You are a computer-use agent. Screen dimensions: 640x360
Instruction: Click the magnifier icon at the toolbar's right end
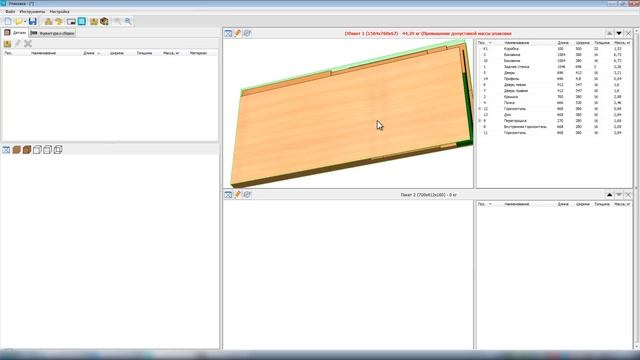click(128, 21)
